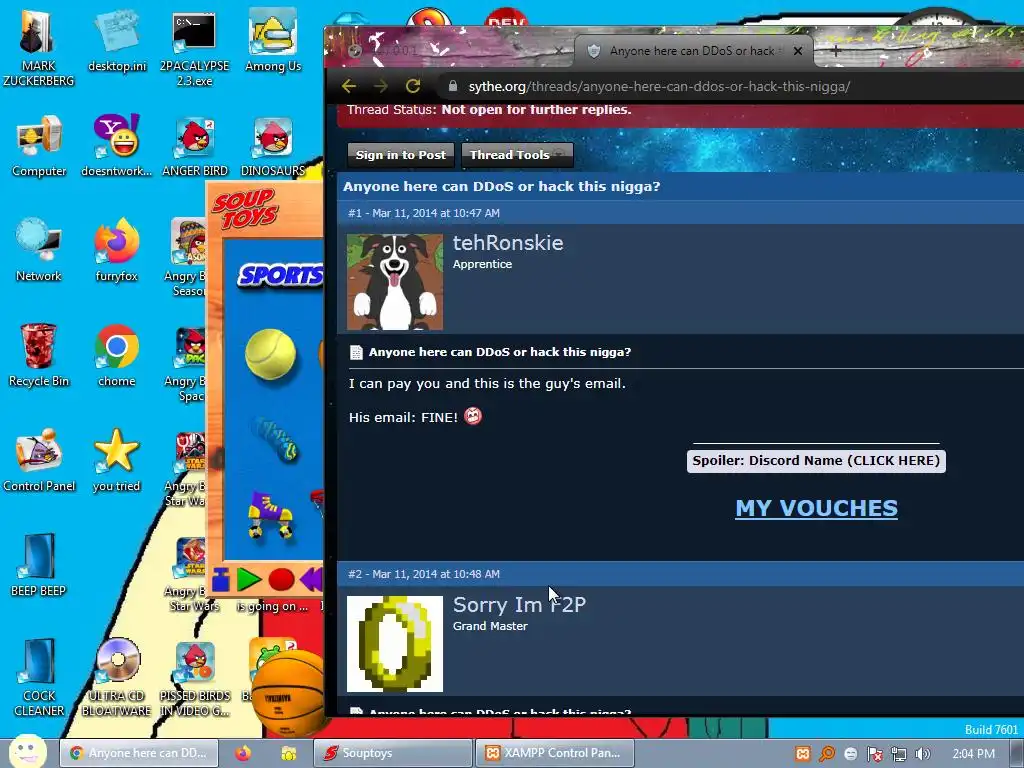The width and height of the screenshot is (1024, 768).
Task: Pick the tennis ball toy in Souptoys
Action: [270, 354]
